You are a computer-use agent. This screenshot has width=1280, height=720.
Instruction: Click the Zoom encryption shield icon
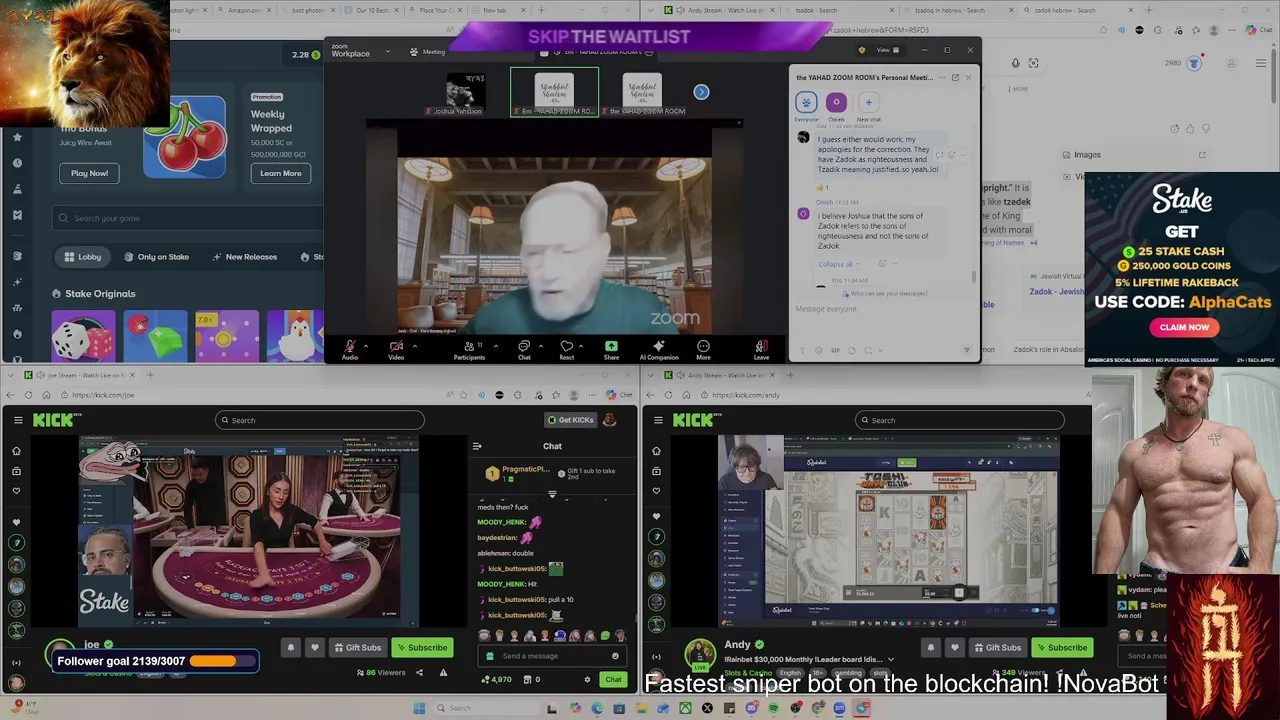[861, 50]
